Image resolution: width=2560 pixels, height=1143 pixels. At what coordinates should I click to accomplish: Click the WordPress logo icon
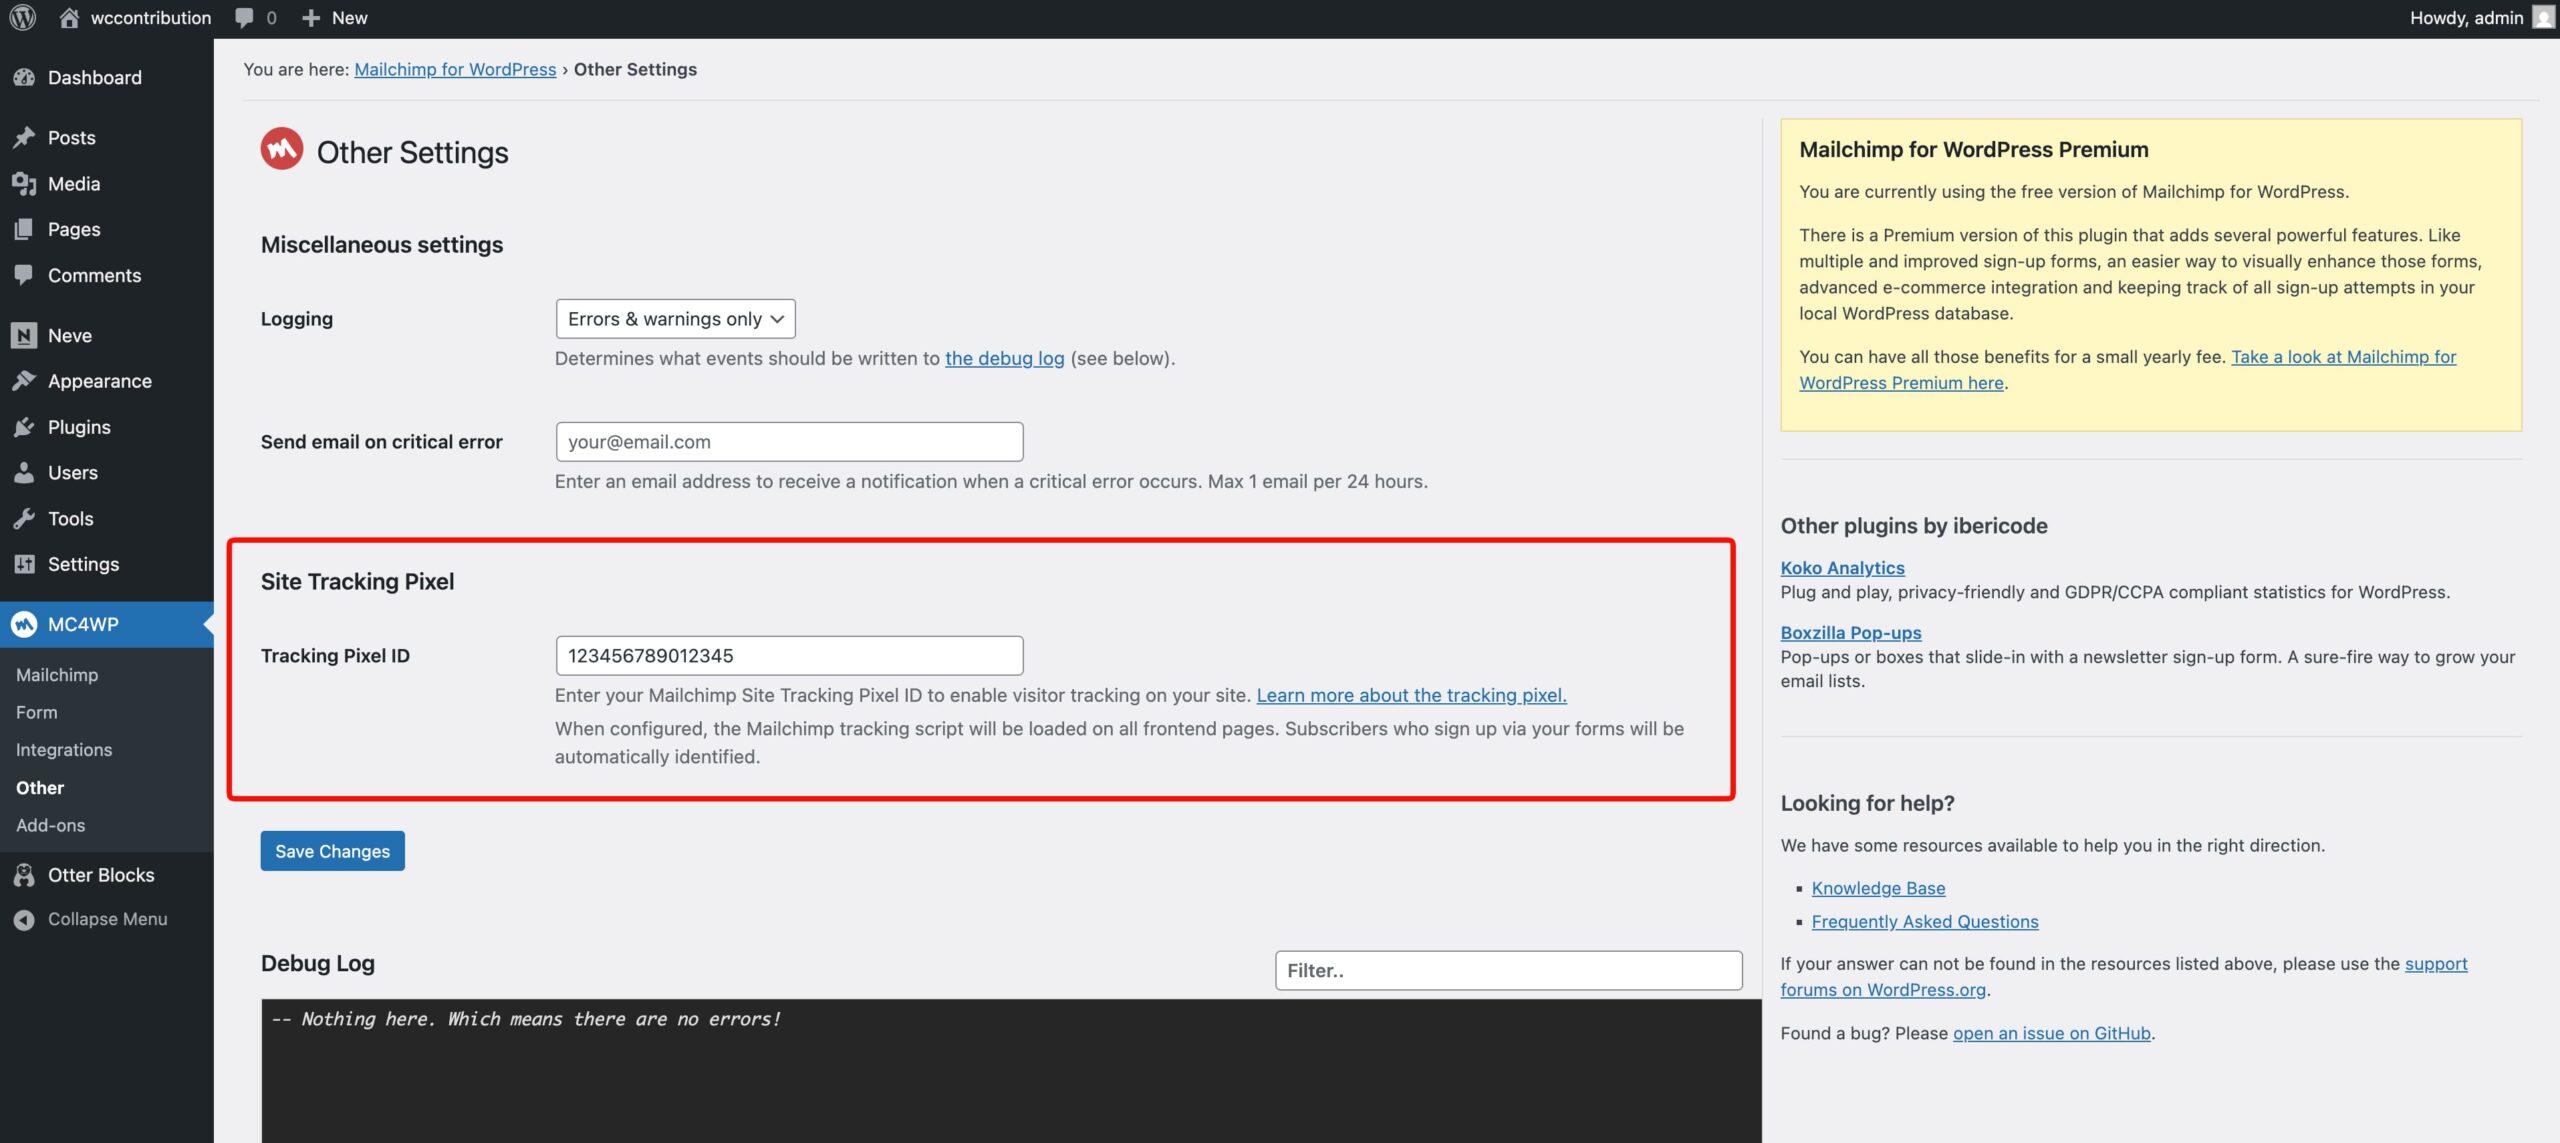click(23, 18)
